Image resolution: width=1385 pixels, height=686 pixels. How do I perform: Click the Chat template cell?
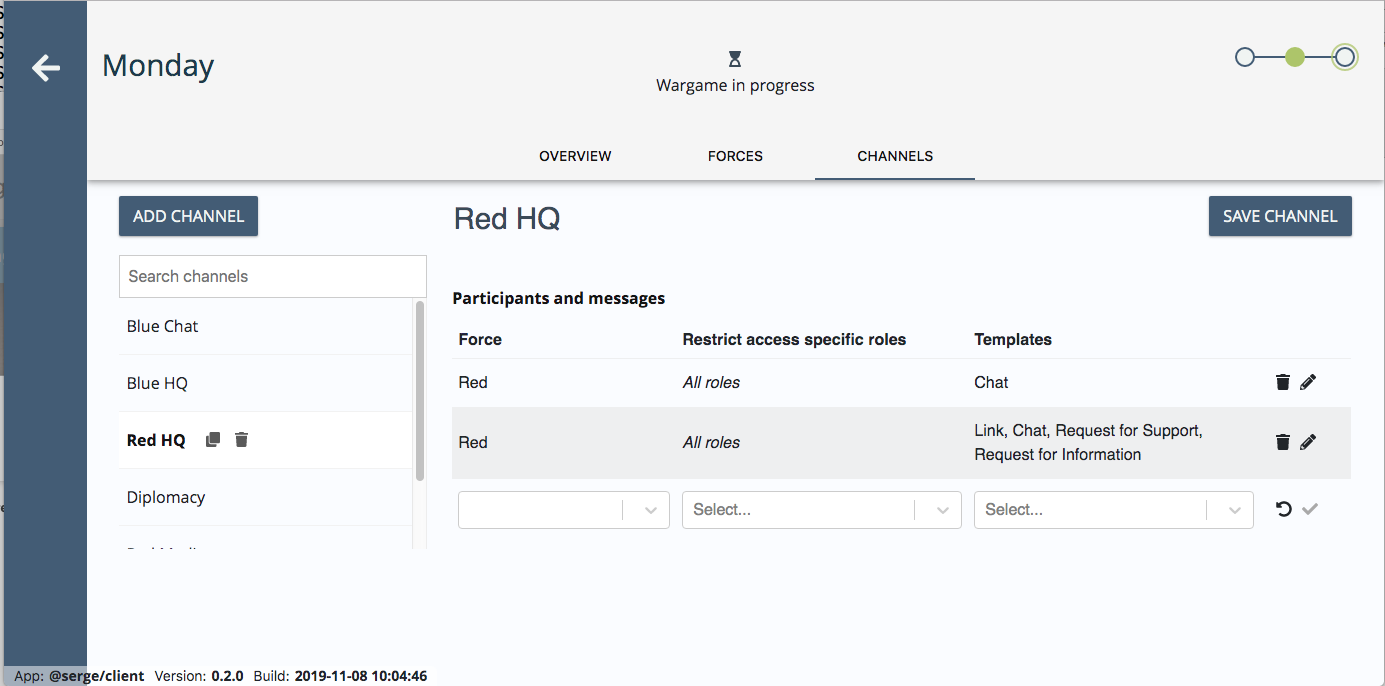click(991, 382)
